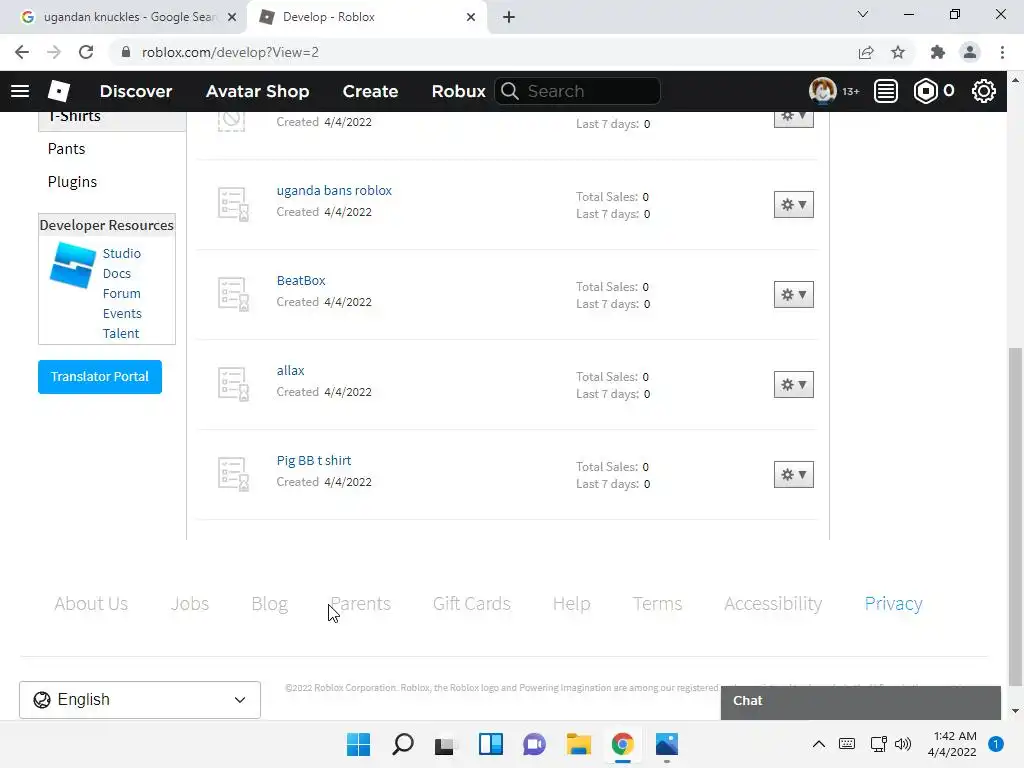The image size is (1024, 768).
Task: Open Widgets from taskbar
Action: click(490, 744)
